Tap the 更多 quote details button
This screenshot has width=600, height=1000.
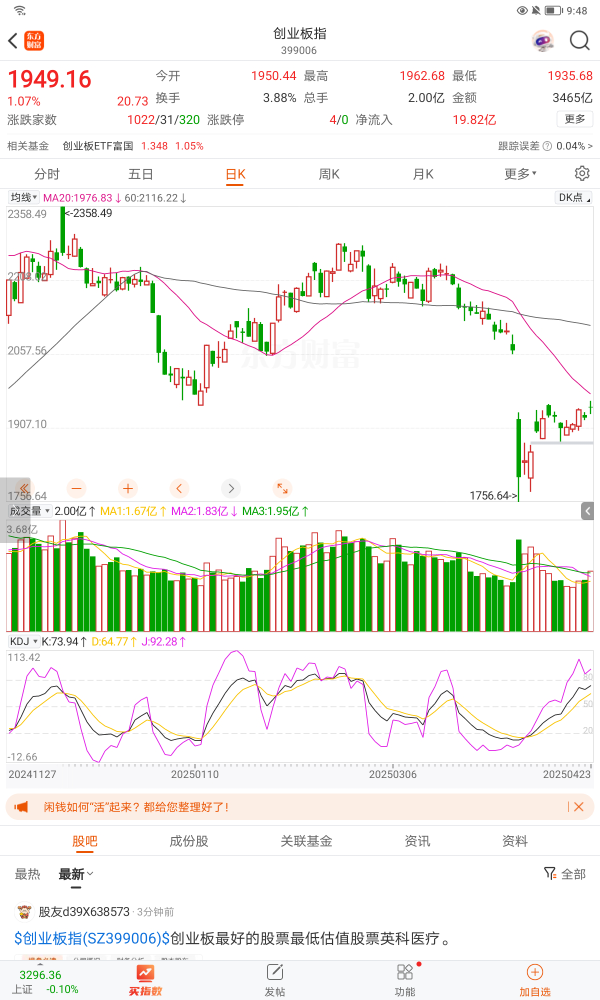tap(575, 119)
